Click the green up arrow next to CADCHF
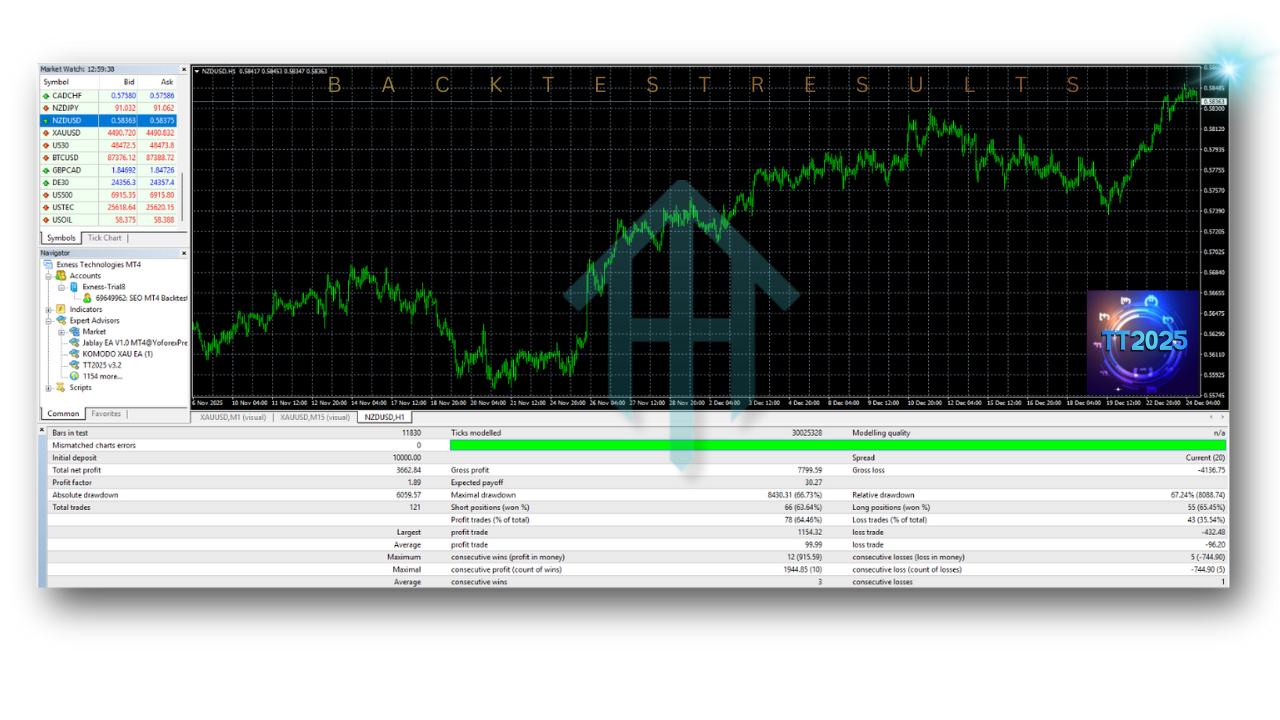This screenshot has width=1280, height=720. click(45, 96)
